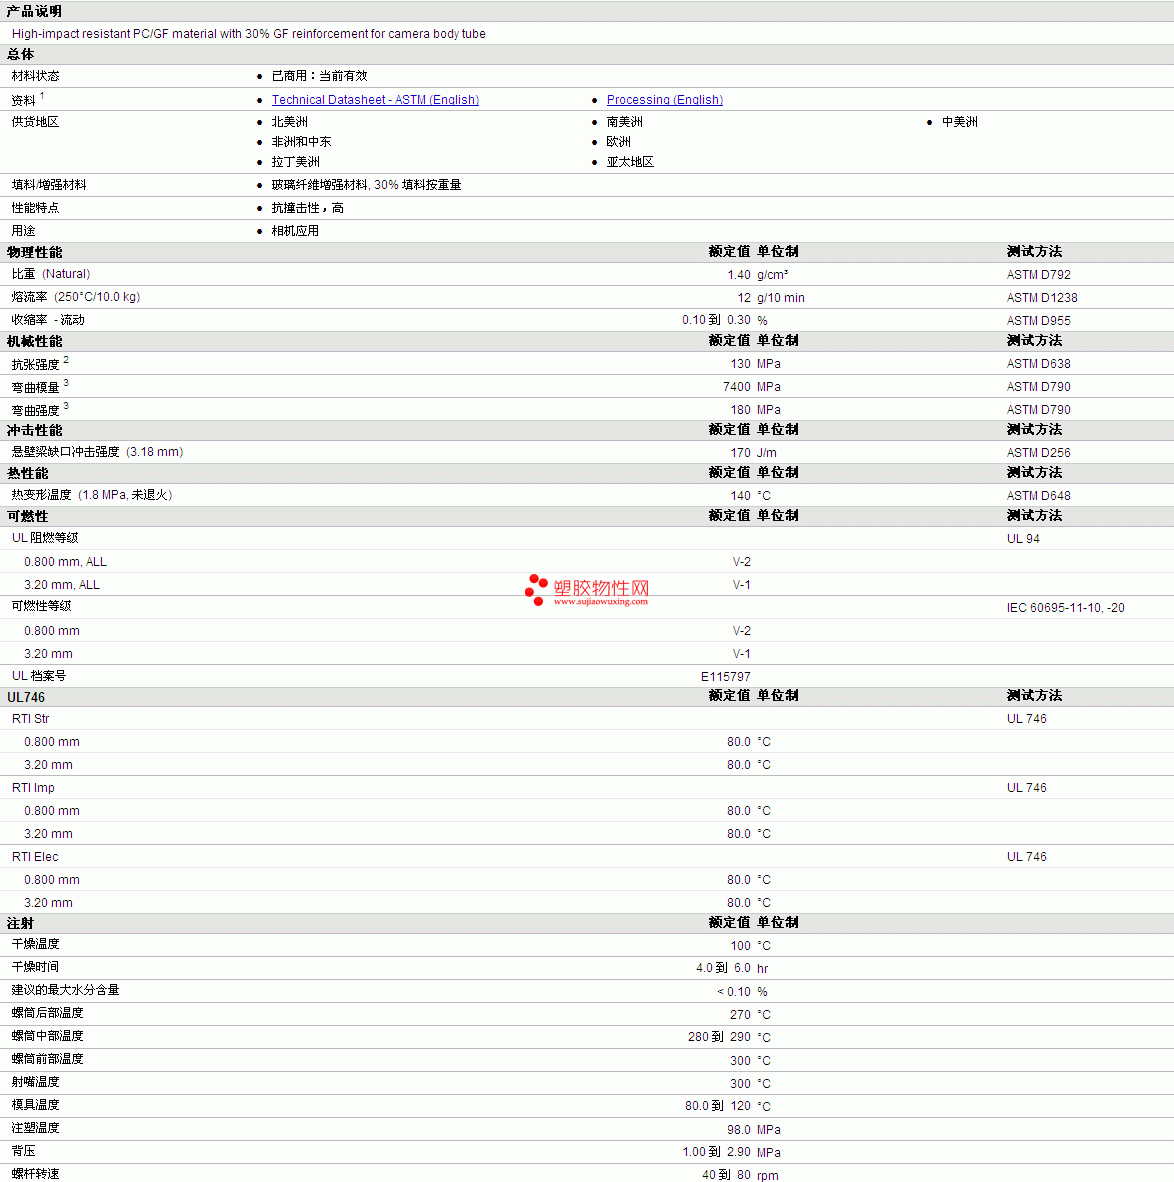Click the ASTM D955 test method cell
Image resolution: width=1174 pixels, height=1182 pixels.
point(1038,320)
